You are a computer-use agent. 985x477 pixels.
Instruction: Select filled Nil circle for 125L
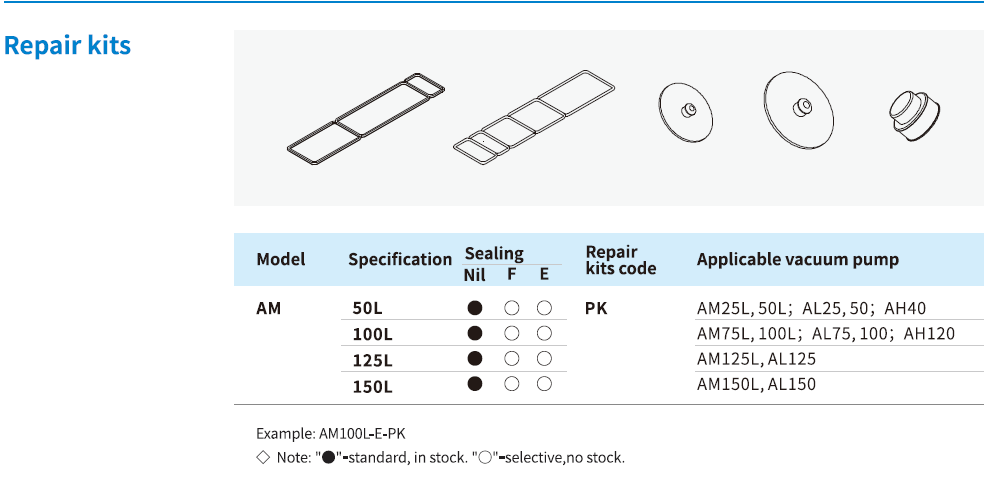point(475,358)
